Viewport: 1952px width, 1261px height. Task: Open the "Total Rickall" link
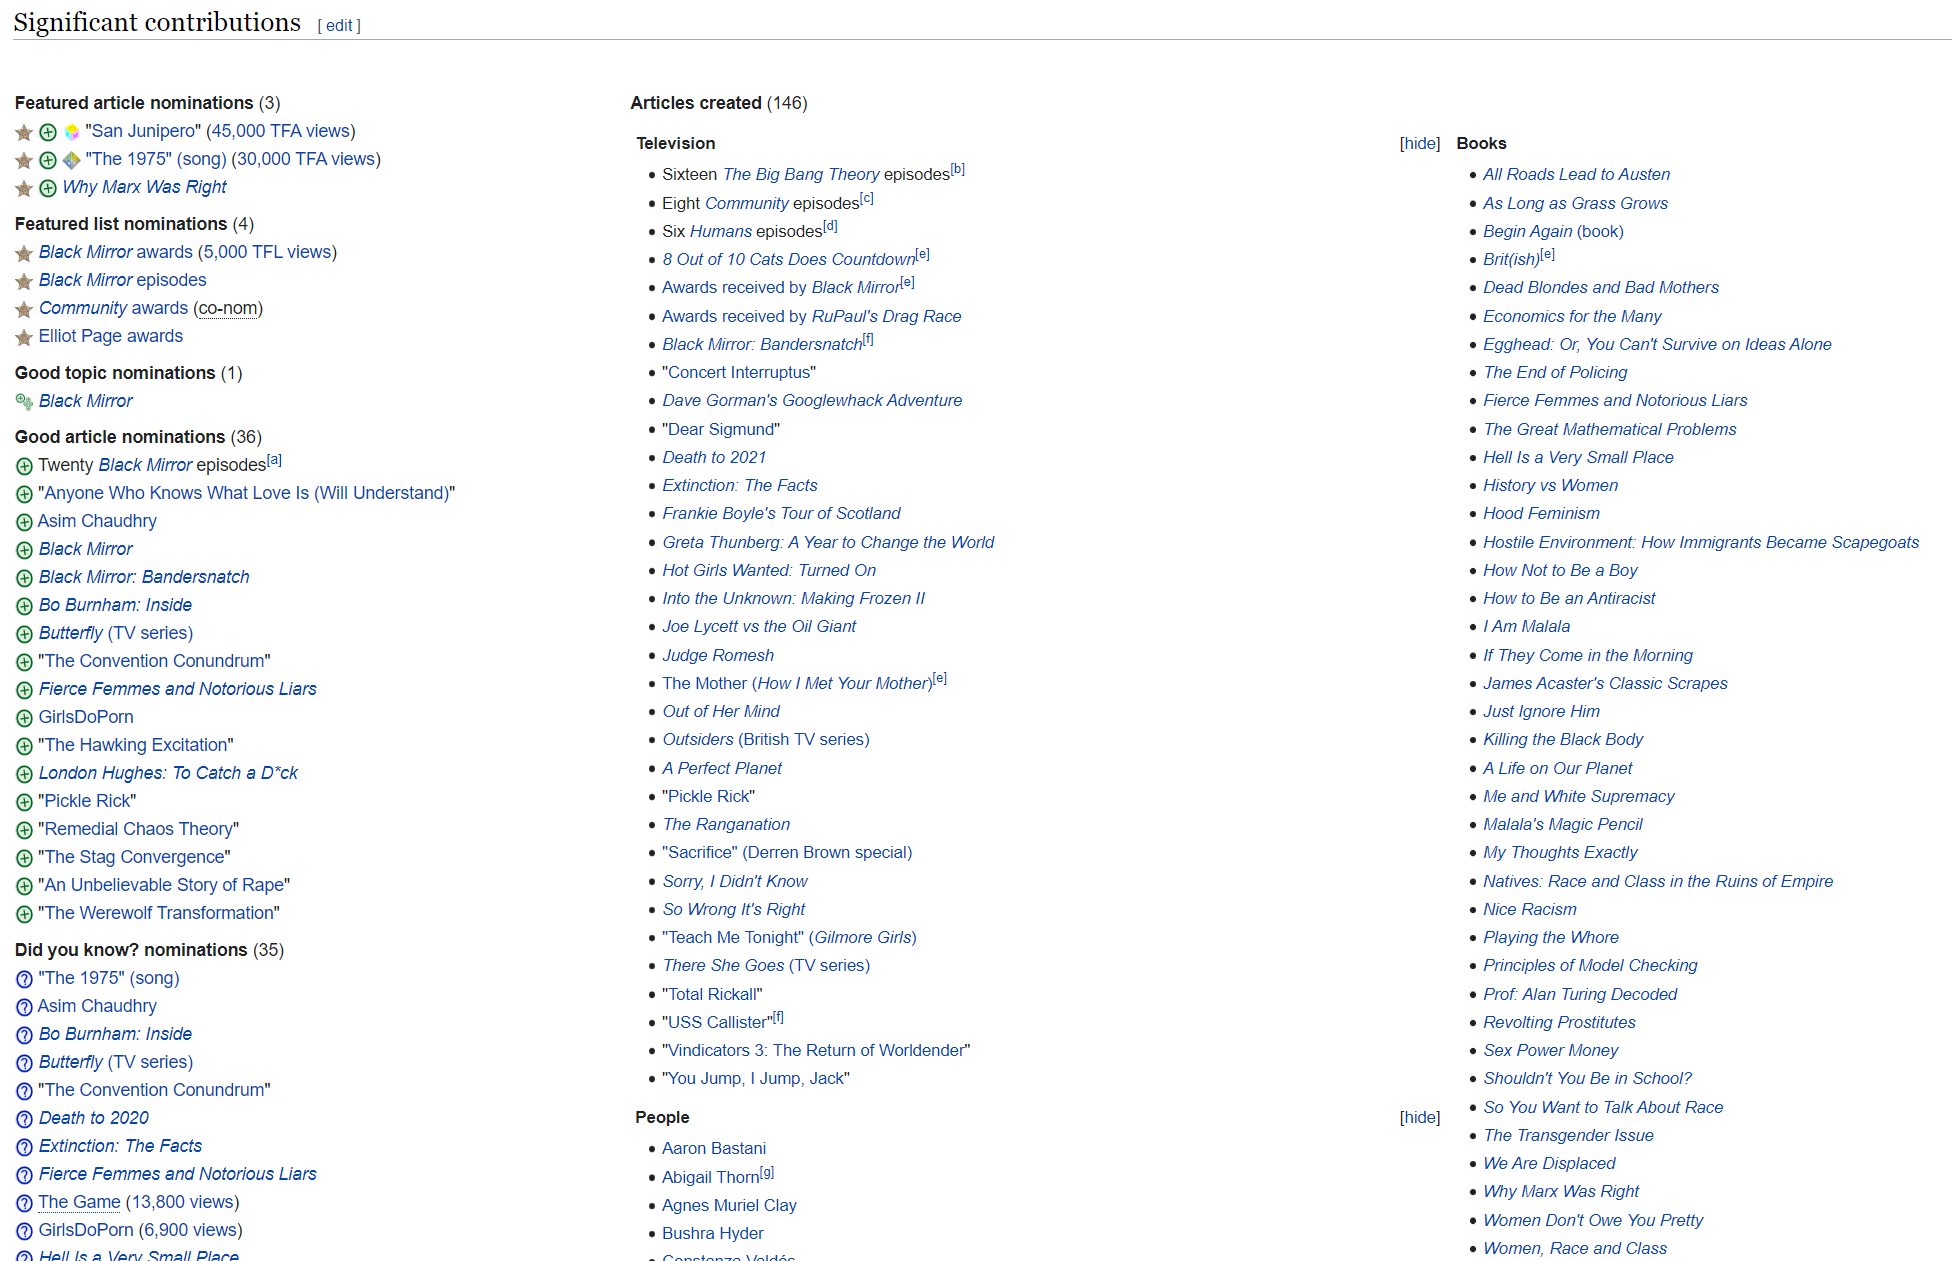(x=712, y=994)
